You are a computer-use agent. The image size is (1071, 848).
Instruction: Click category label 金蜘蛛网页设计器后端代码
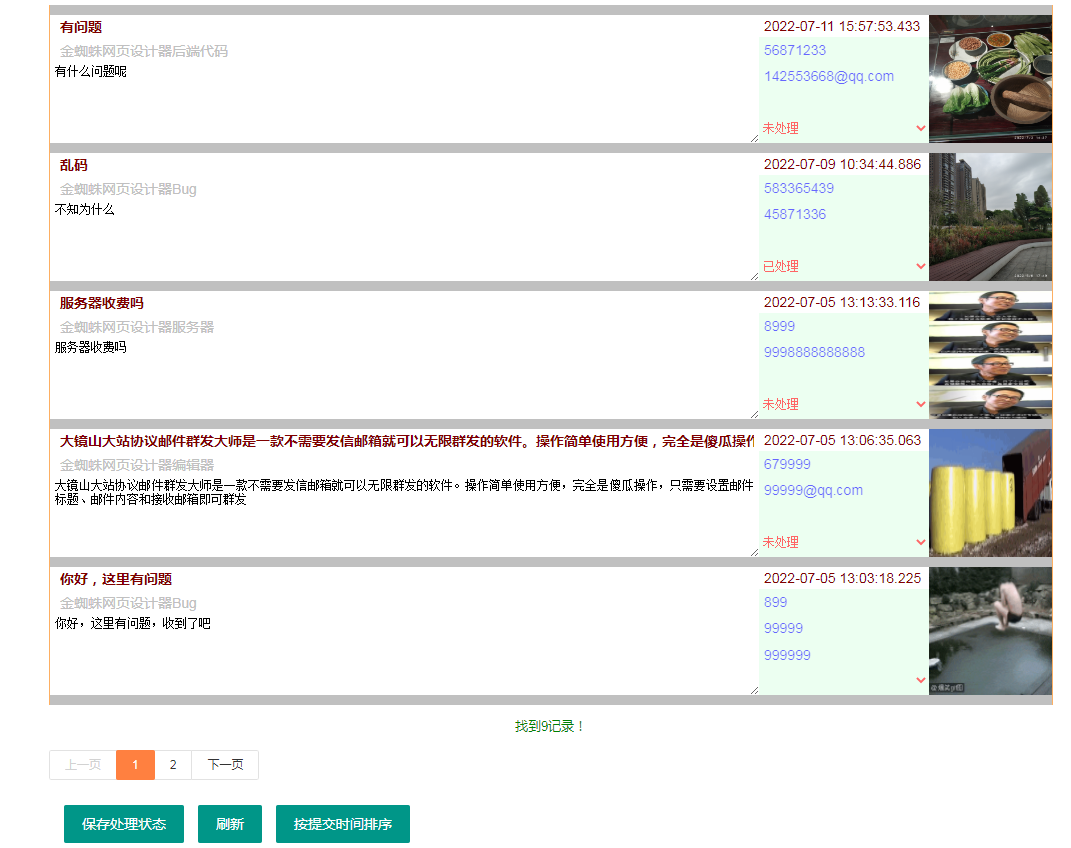[143, 51]
